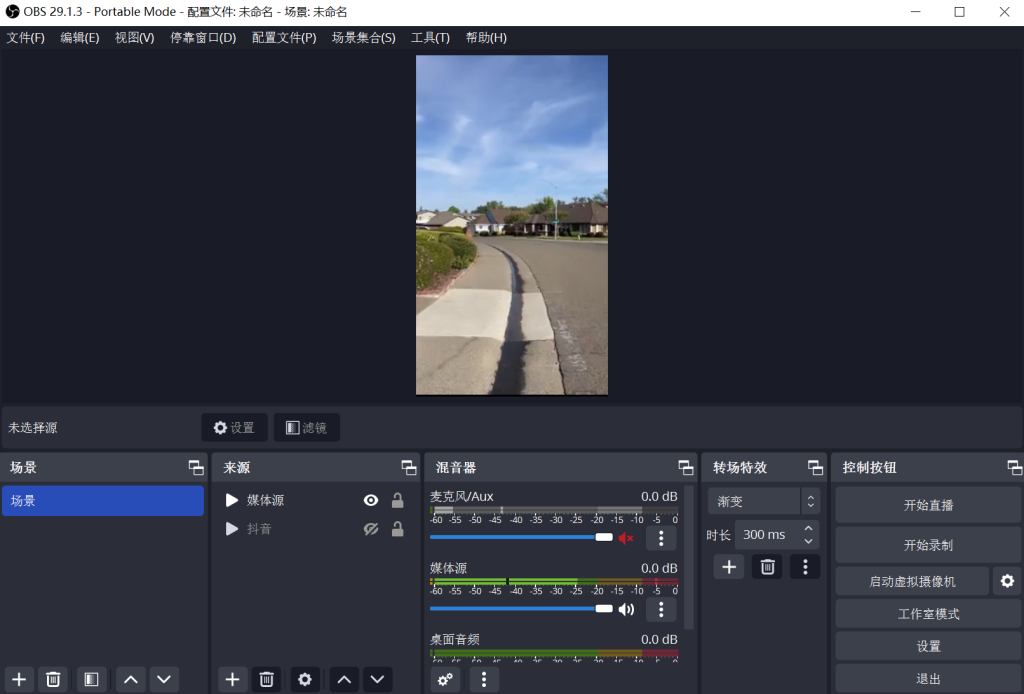Move scene up with arrow
The image size is (1024, 694).
131,680
